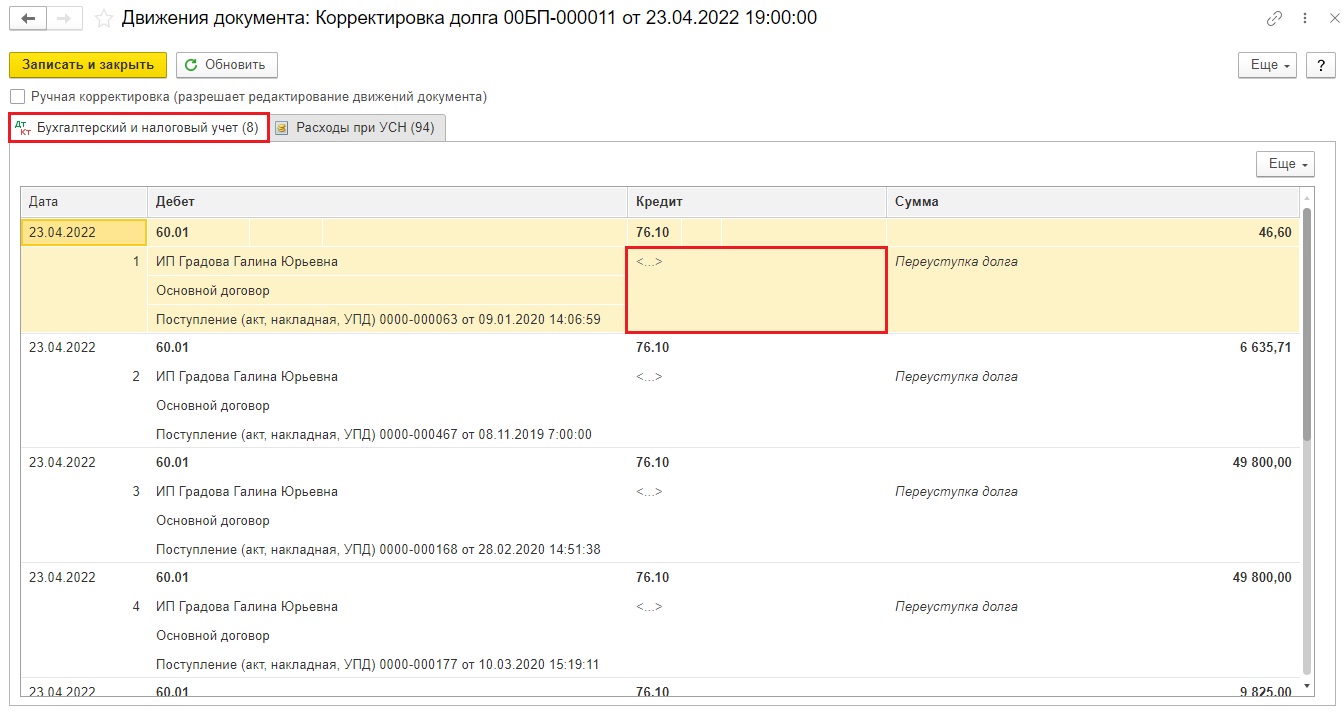Select the date cell of entry 1

click(x=84, y=232)
